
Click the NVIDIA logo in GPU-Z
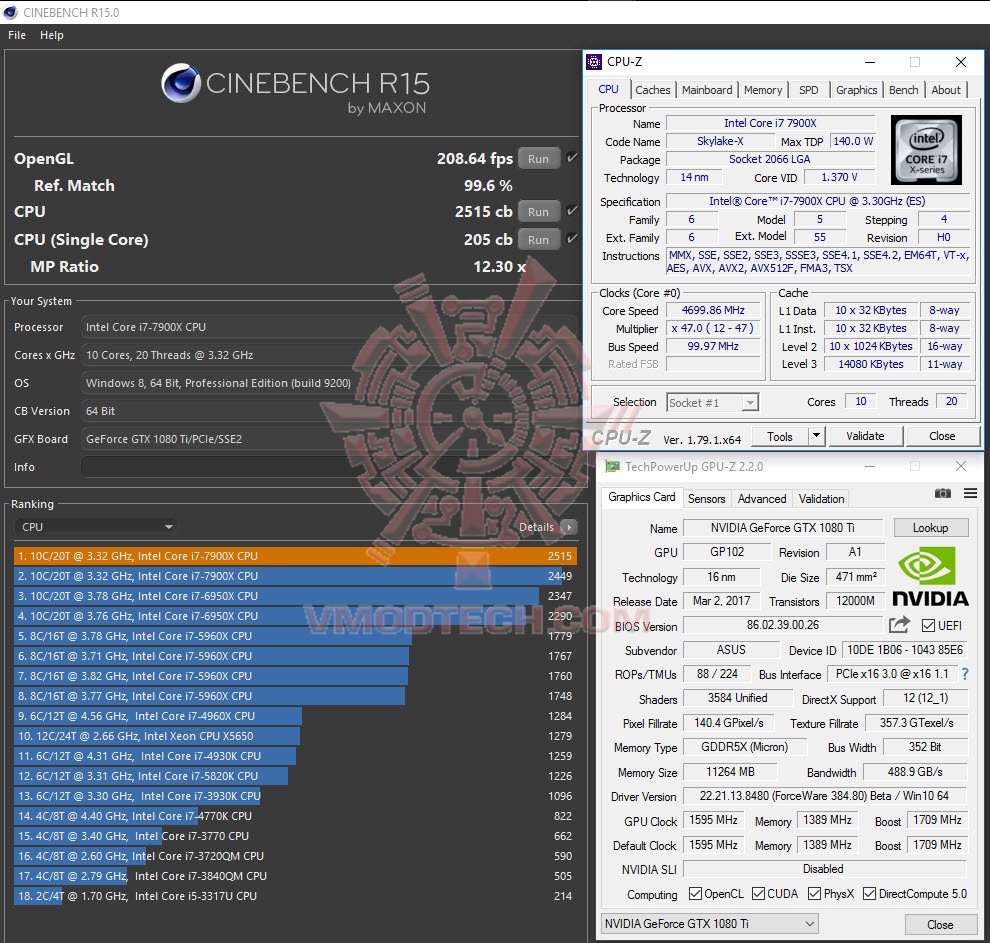(x=930, y=576)
